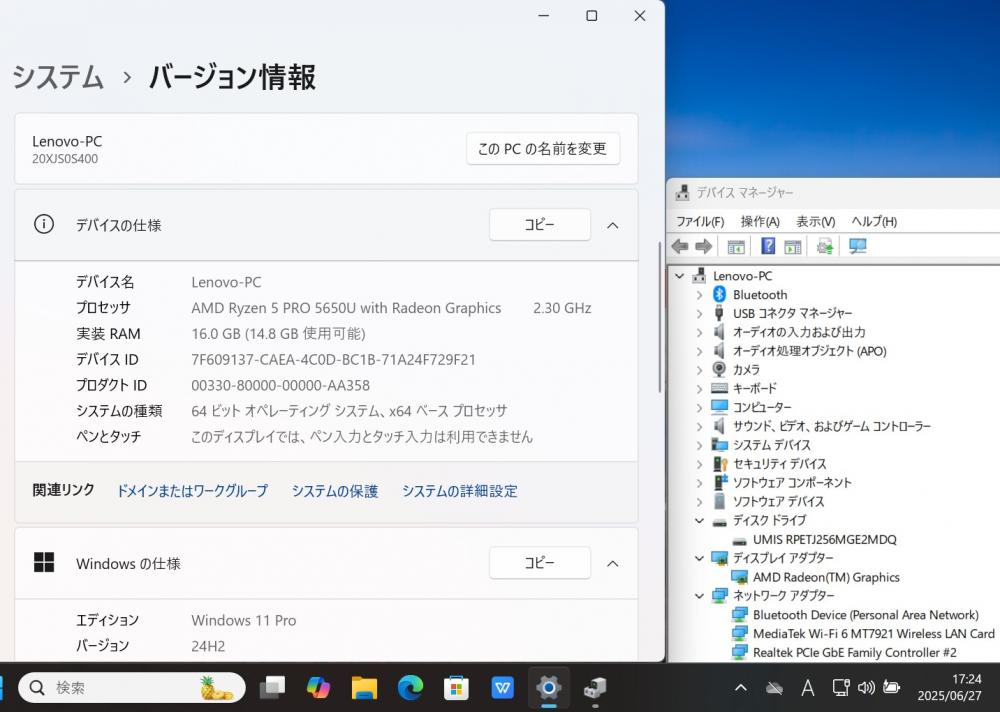Click the camera category icon in Device Manager
1000x712 pixels.
pos(719,369)
